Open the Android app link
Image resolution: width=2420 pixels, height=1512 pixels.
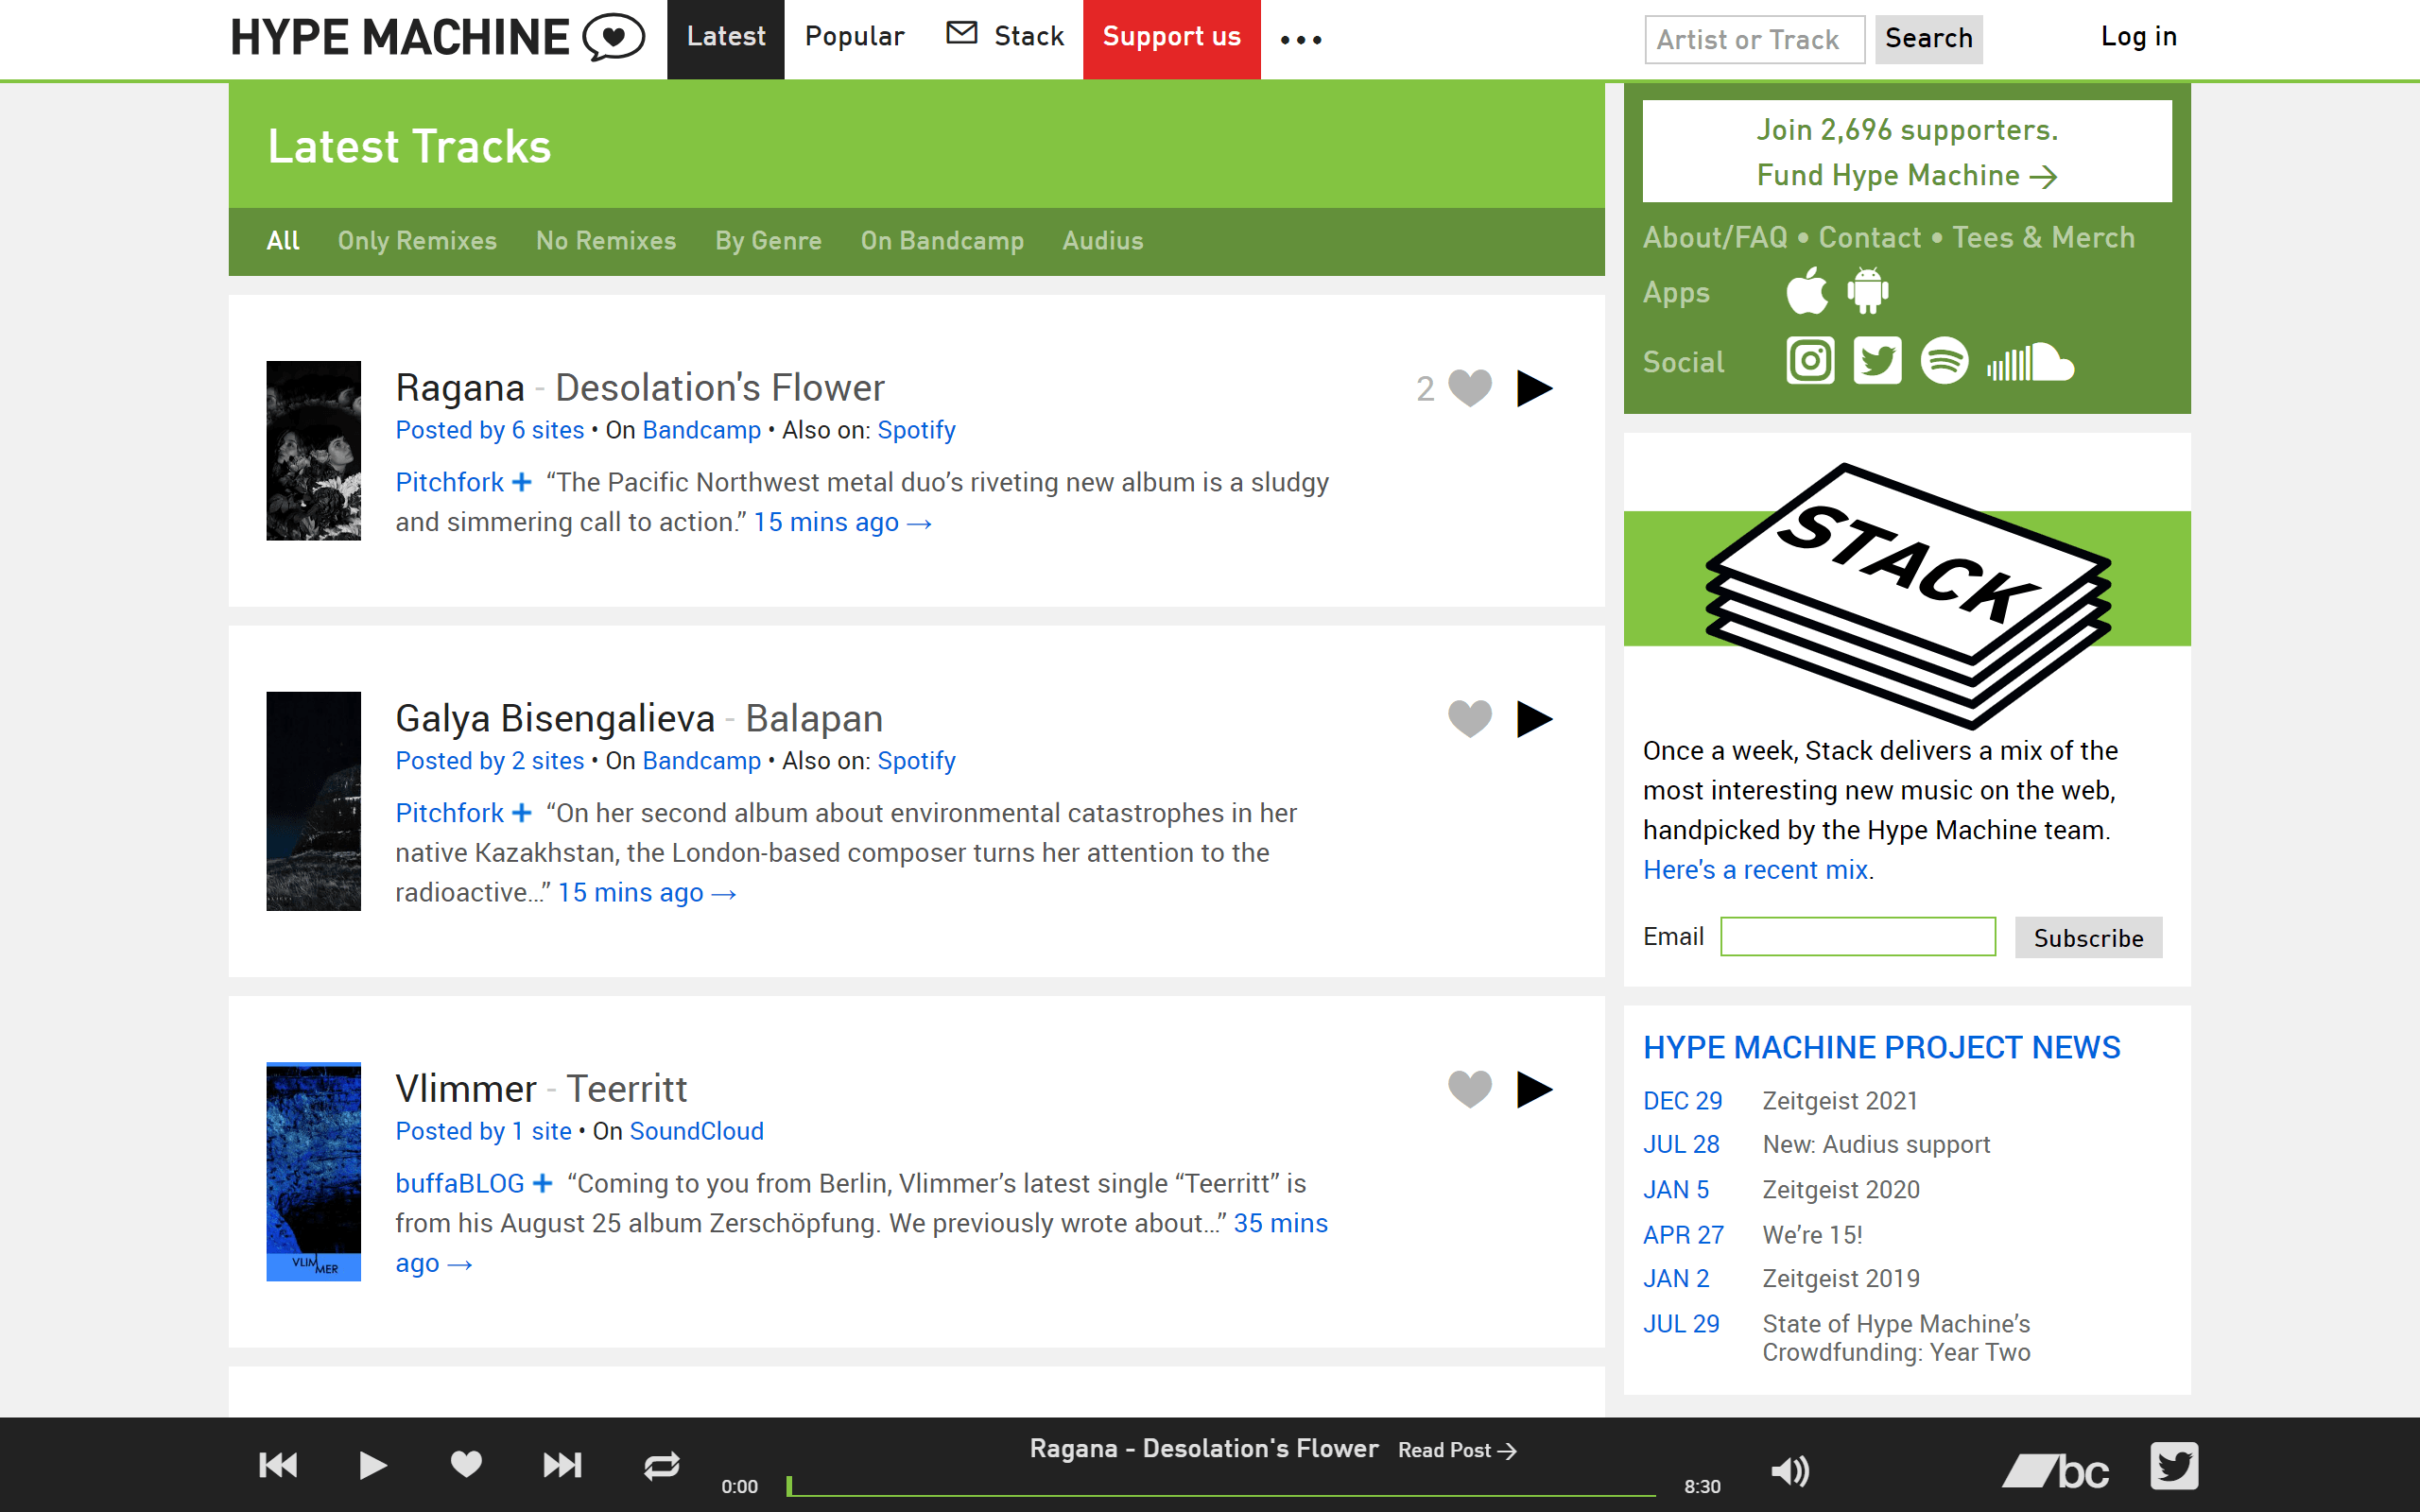click(1868, 291)
